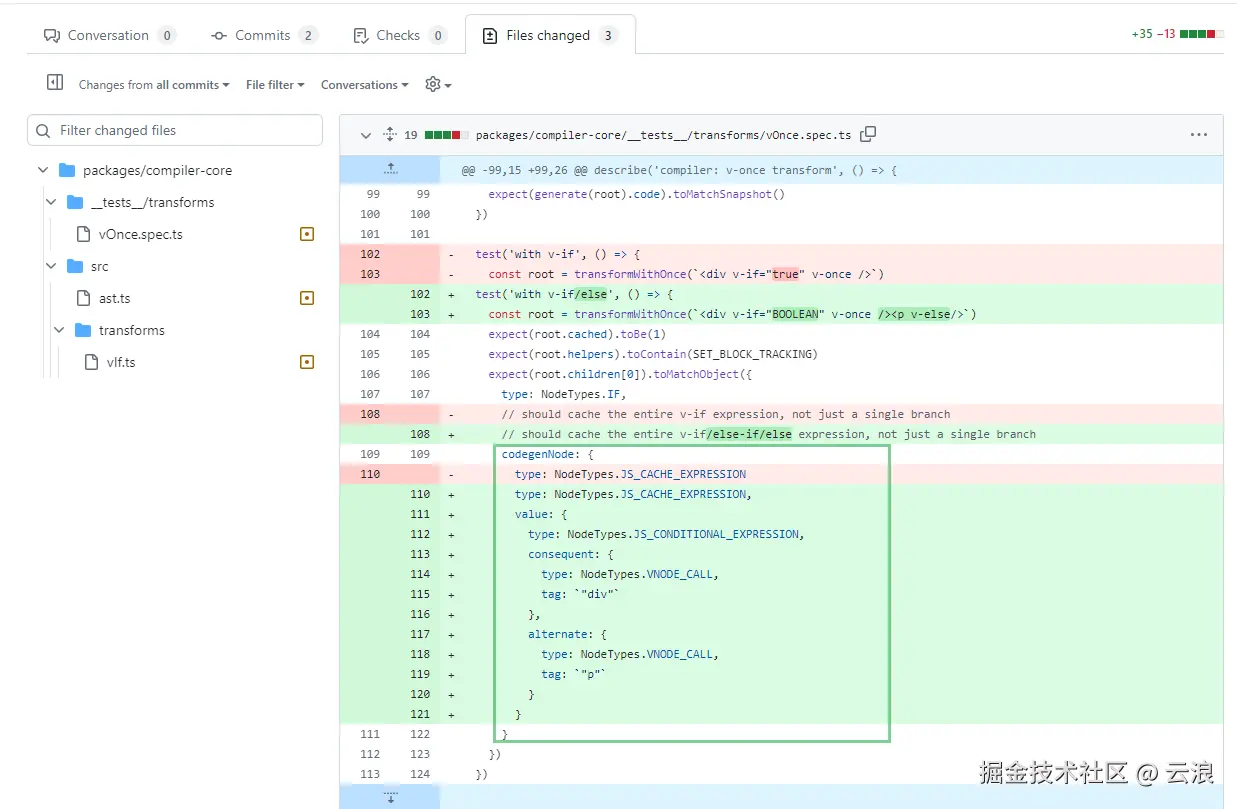Click the hunk header describe text
This screenshot has height=809, width=1237.
tap(679, 170)
